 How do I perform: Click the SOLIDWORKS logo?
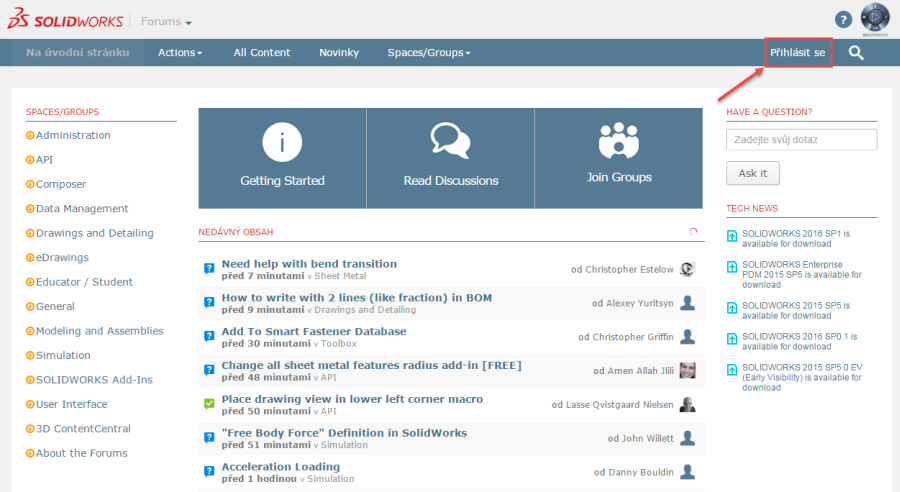[65, 19]
